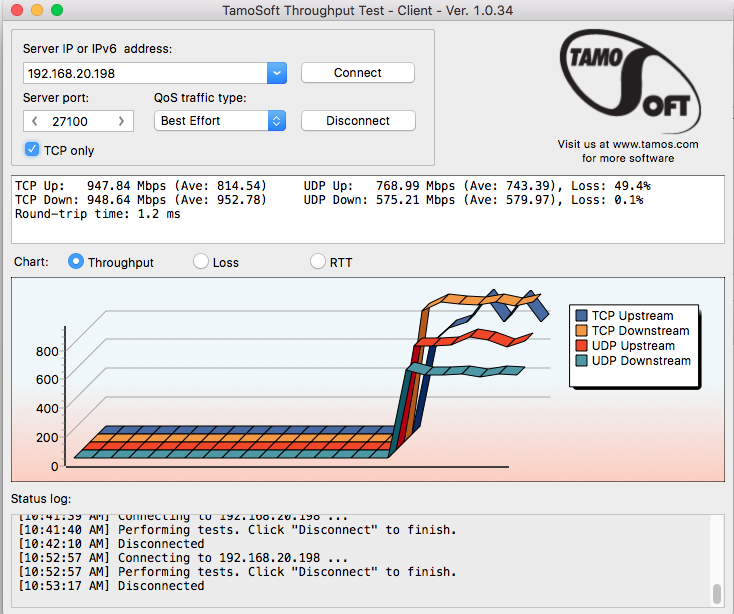Increase server port with right arrow
This screenshot has width=734, height=614.
[121, 121]
